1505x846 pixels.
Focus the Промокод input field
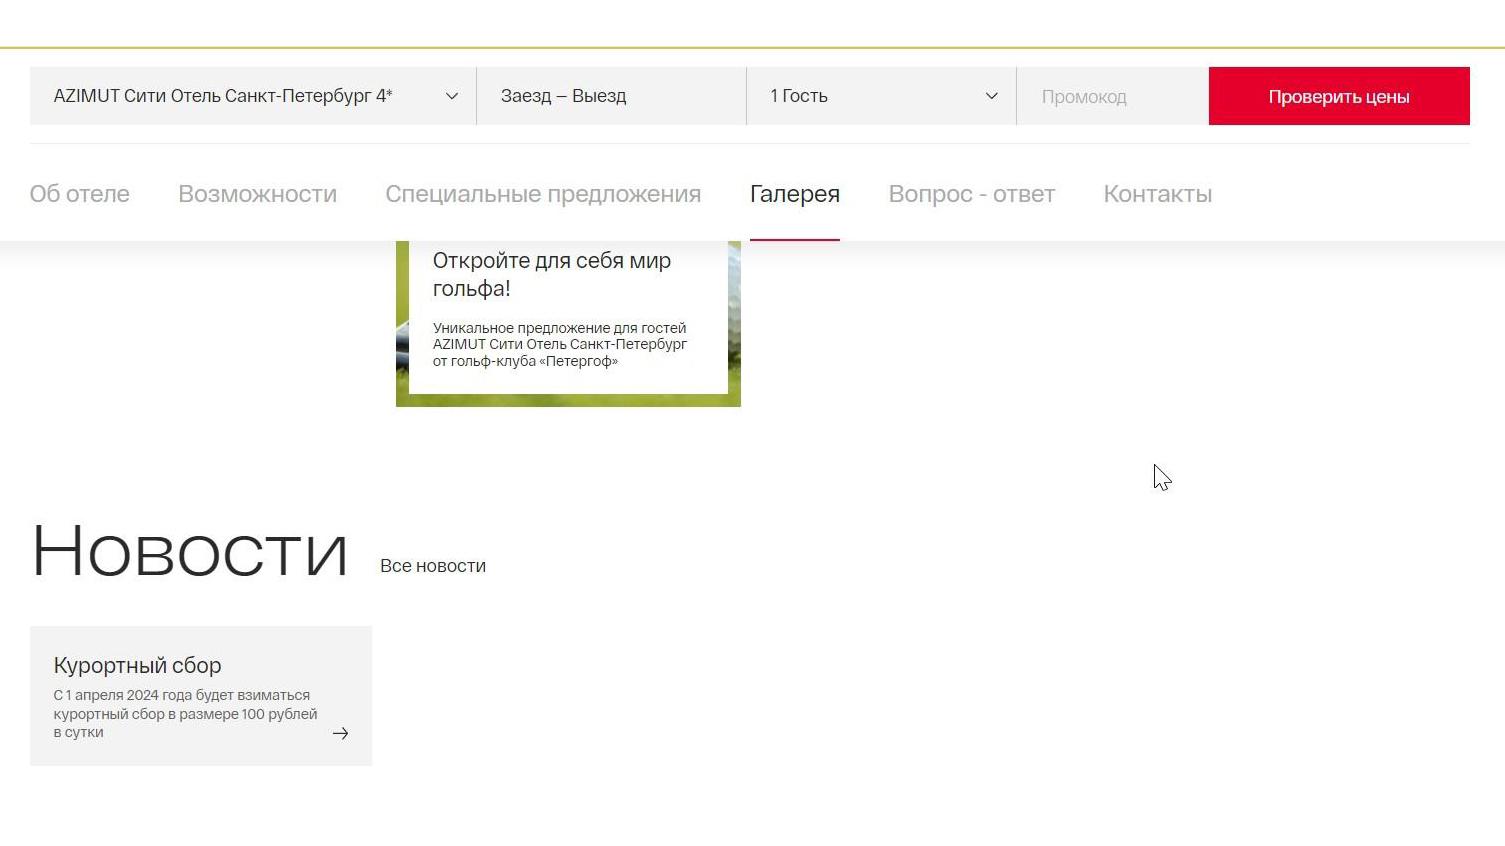1112,96
